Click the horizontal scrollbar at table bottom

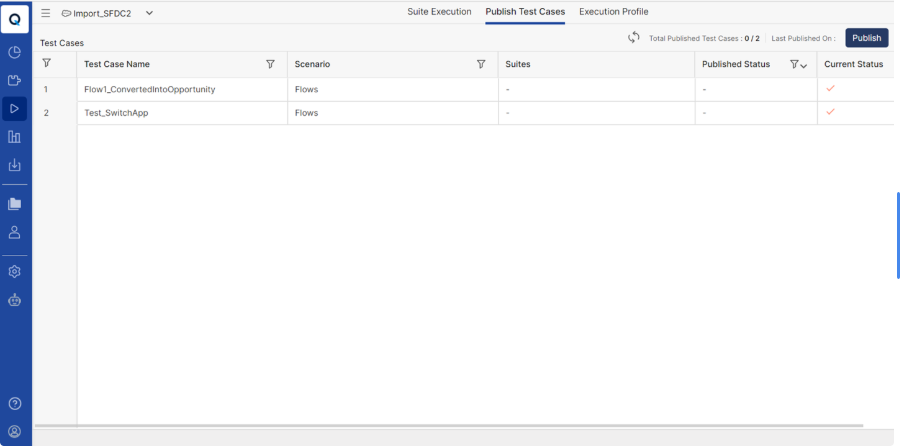pyautogui.click(x=449, y=426)
